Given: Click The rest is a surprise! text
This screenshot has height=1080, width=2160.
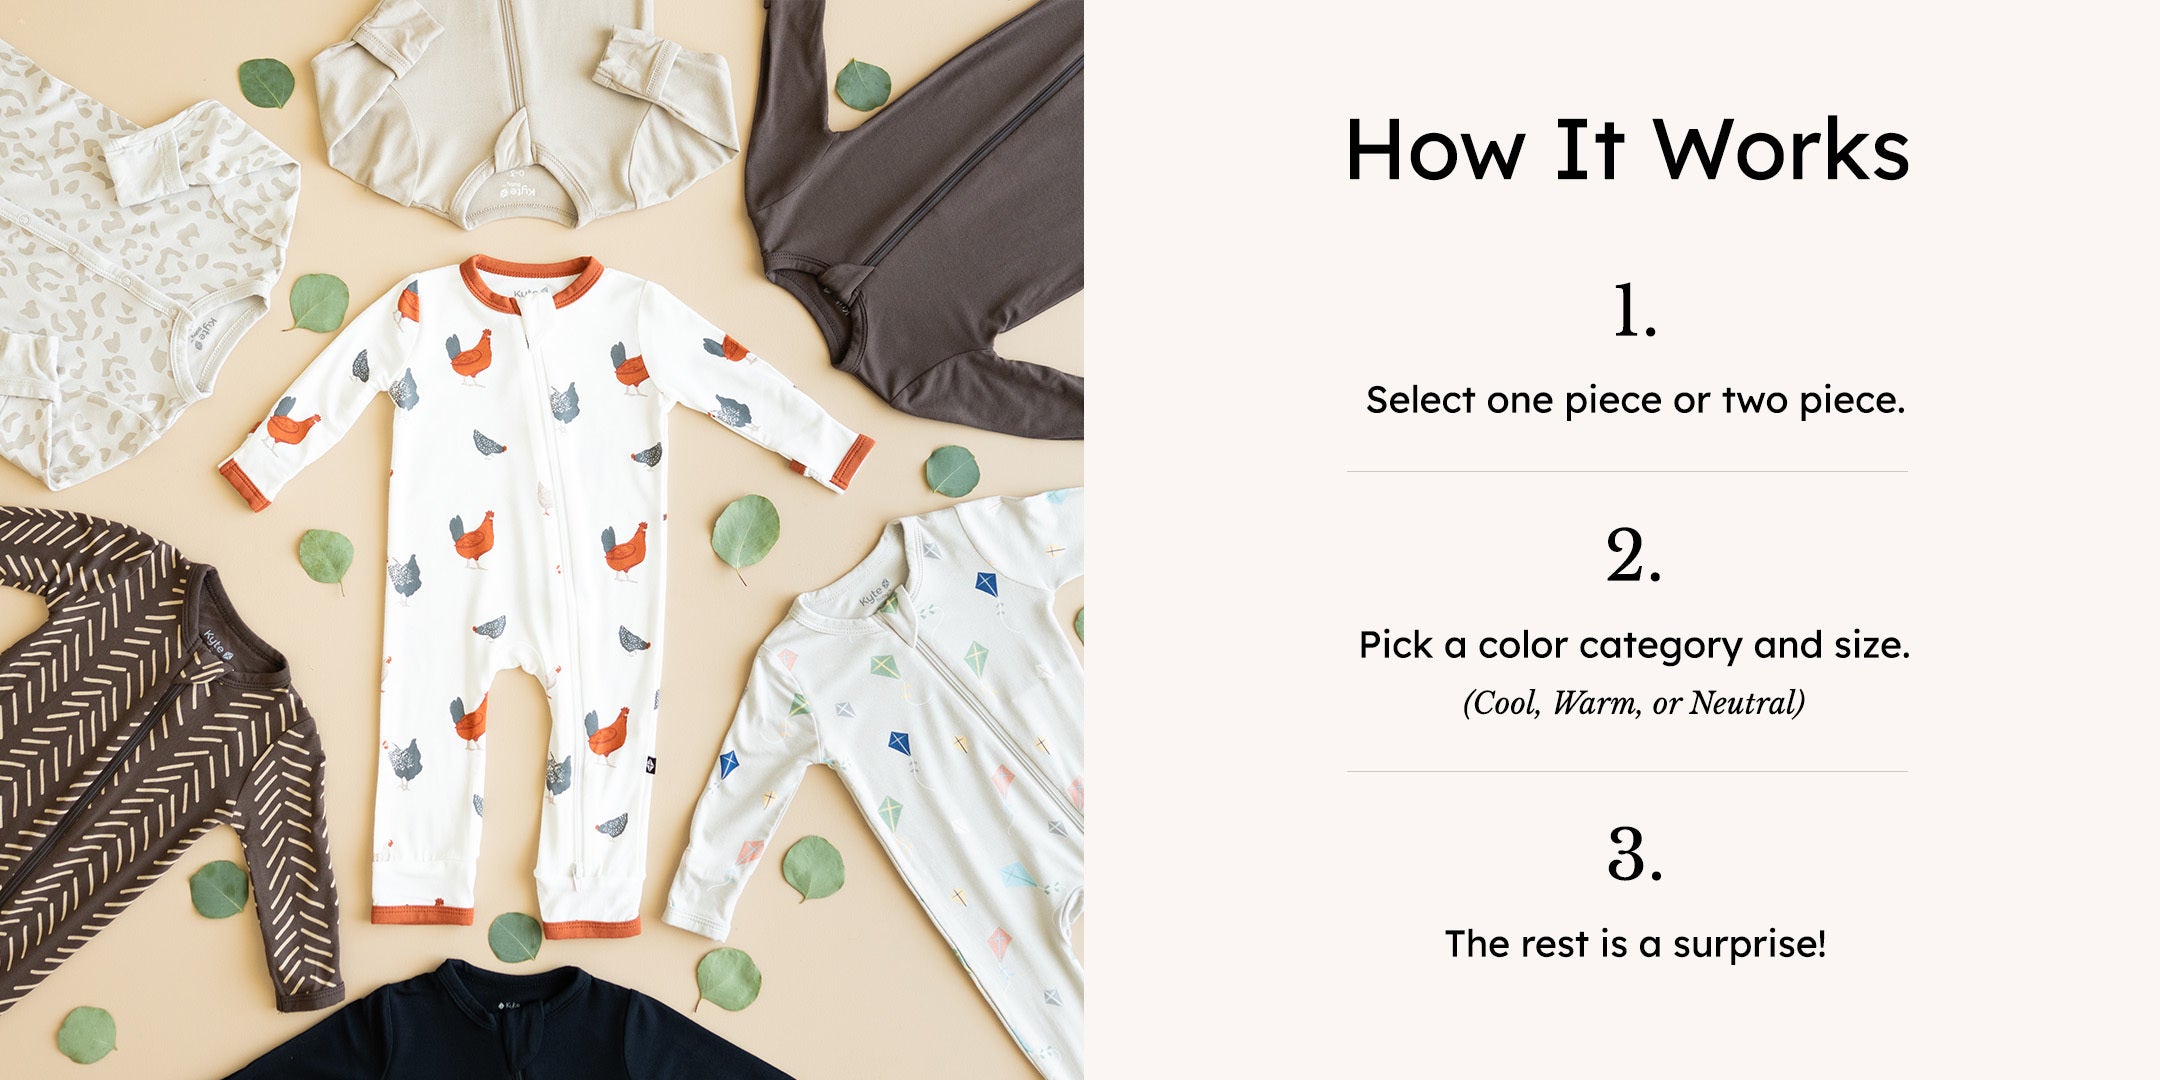Looking at the screenshot, I should tap(1635, 943).
